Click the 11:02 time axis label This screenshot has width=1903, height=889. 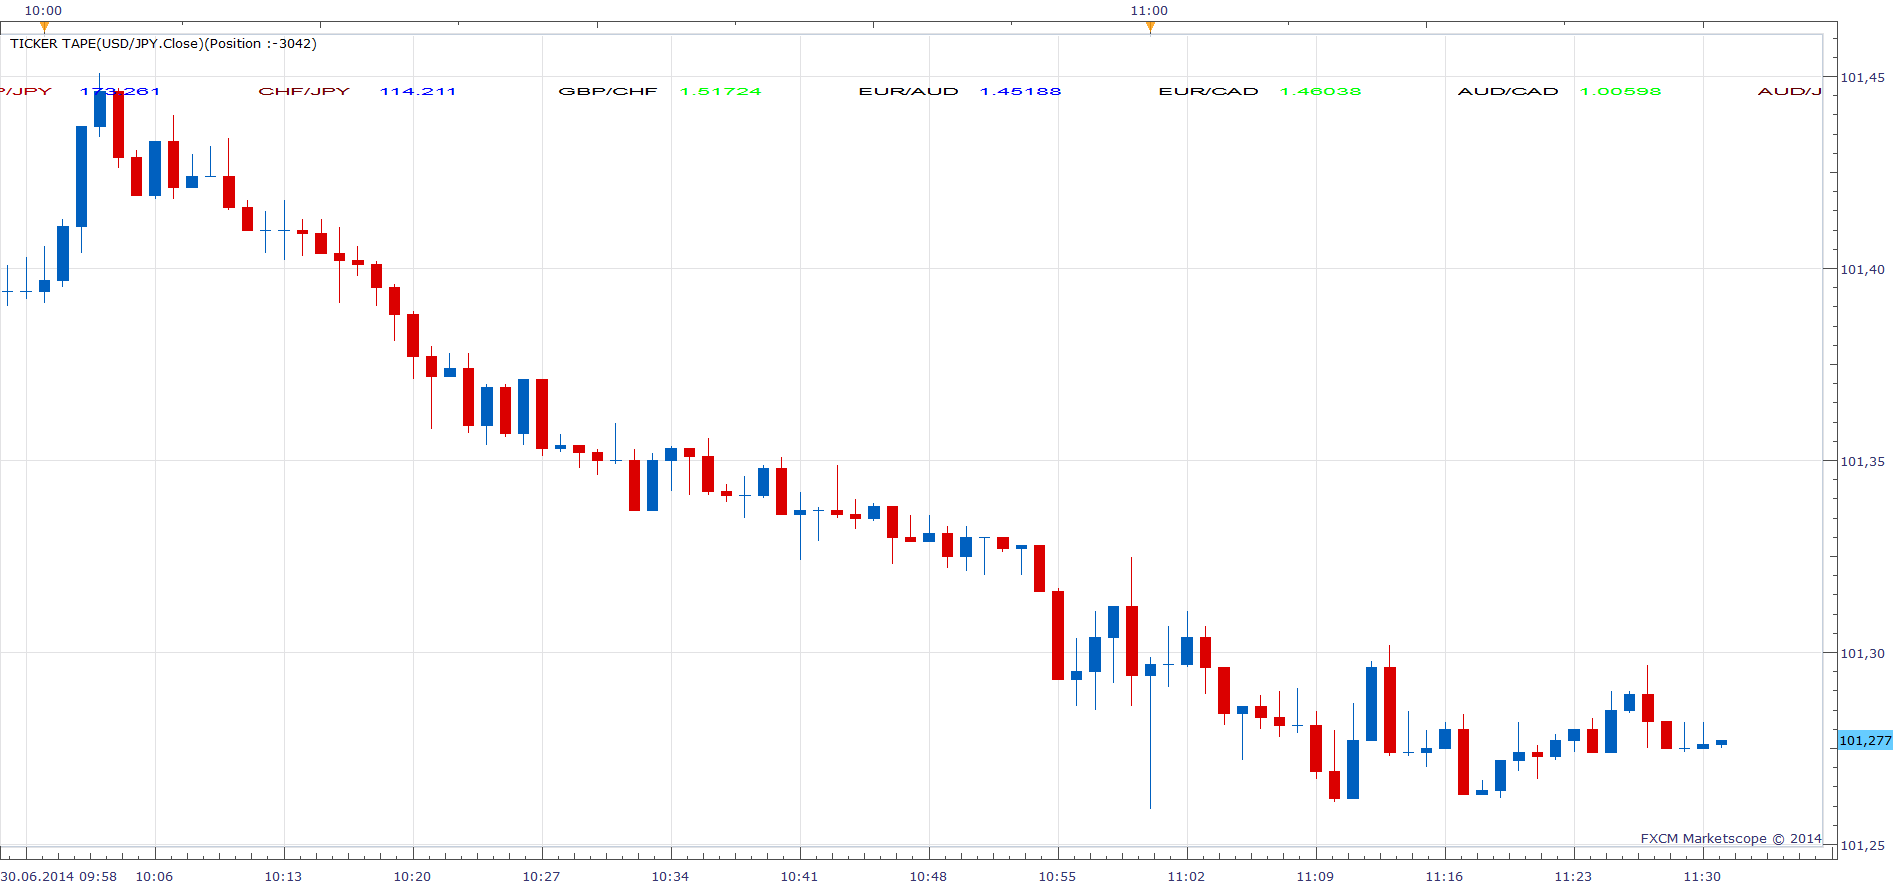(1186, 877)
